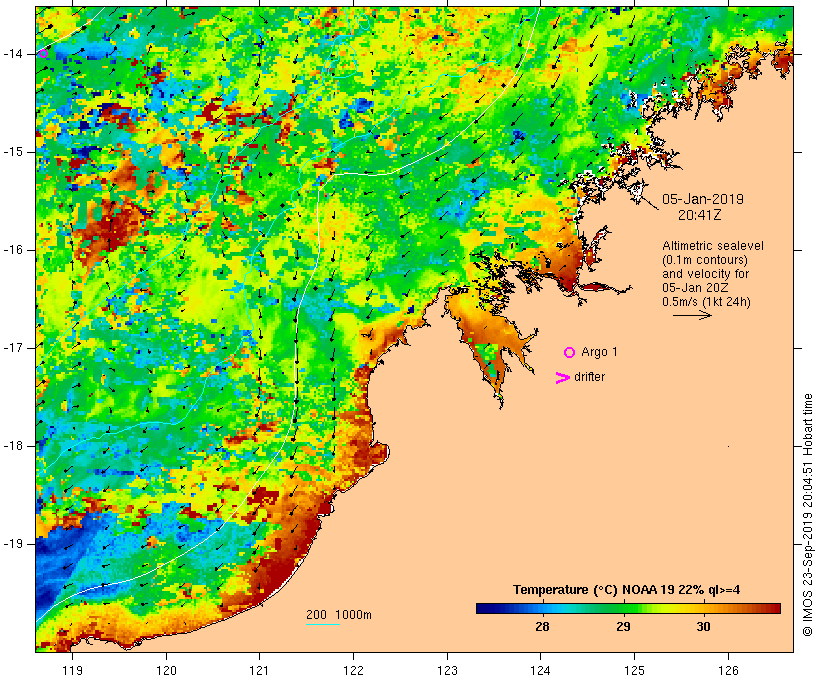Click the IMOS copyright timestamp text
The width and height of the screenshot is (820, 680).
(808, 515)
